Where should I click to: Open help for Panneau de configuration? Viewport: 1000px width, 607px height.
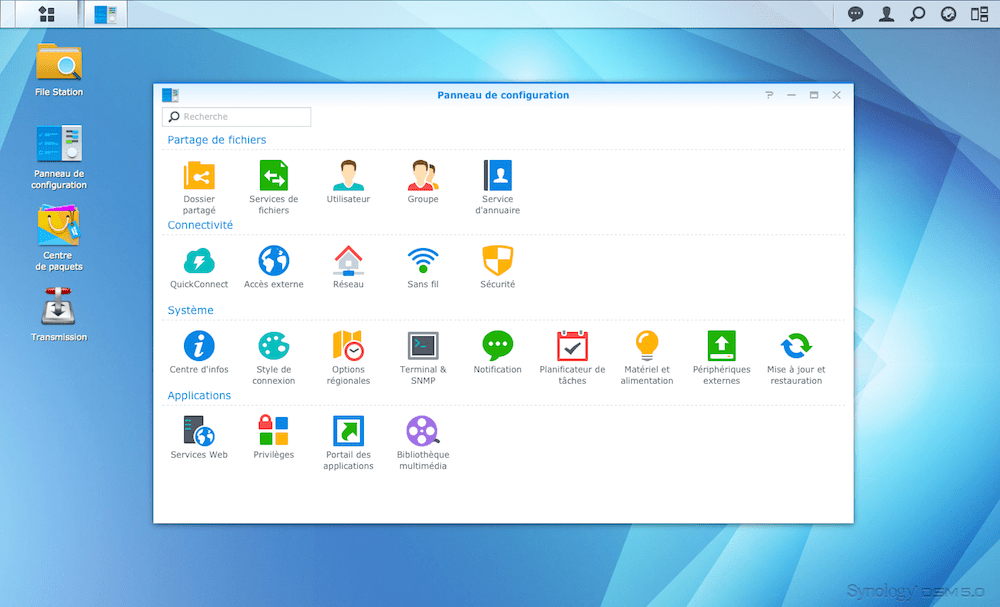click(x=769, y=95)
